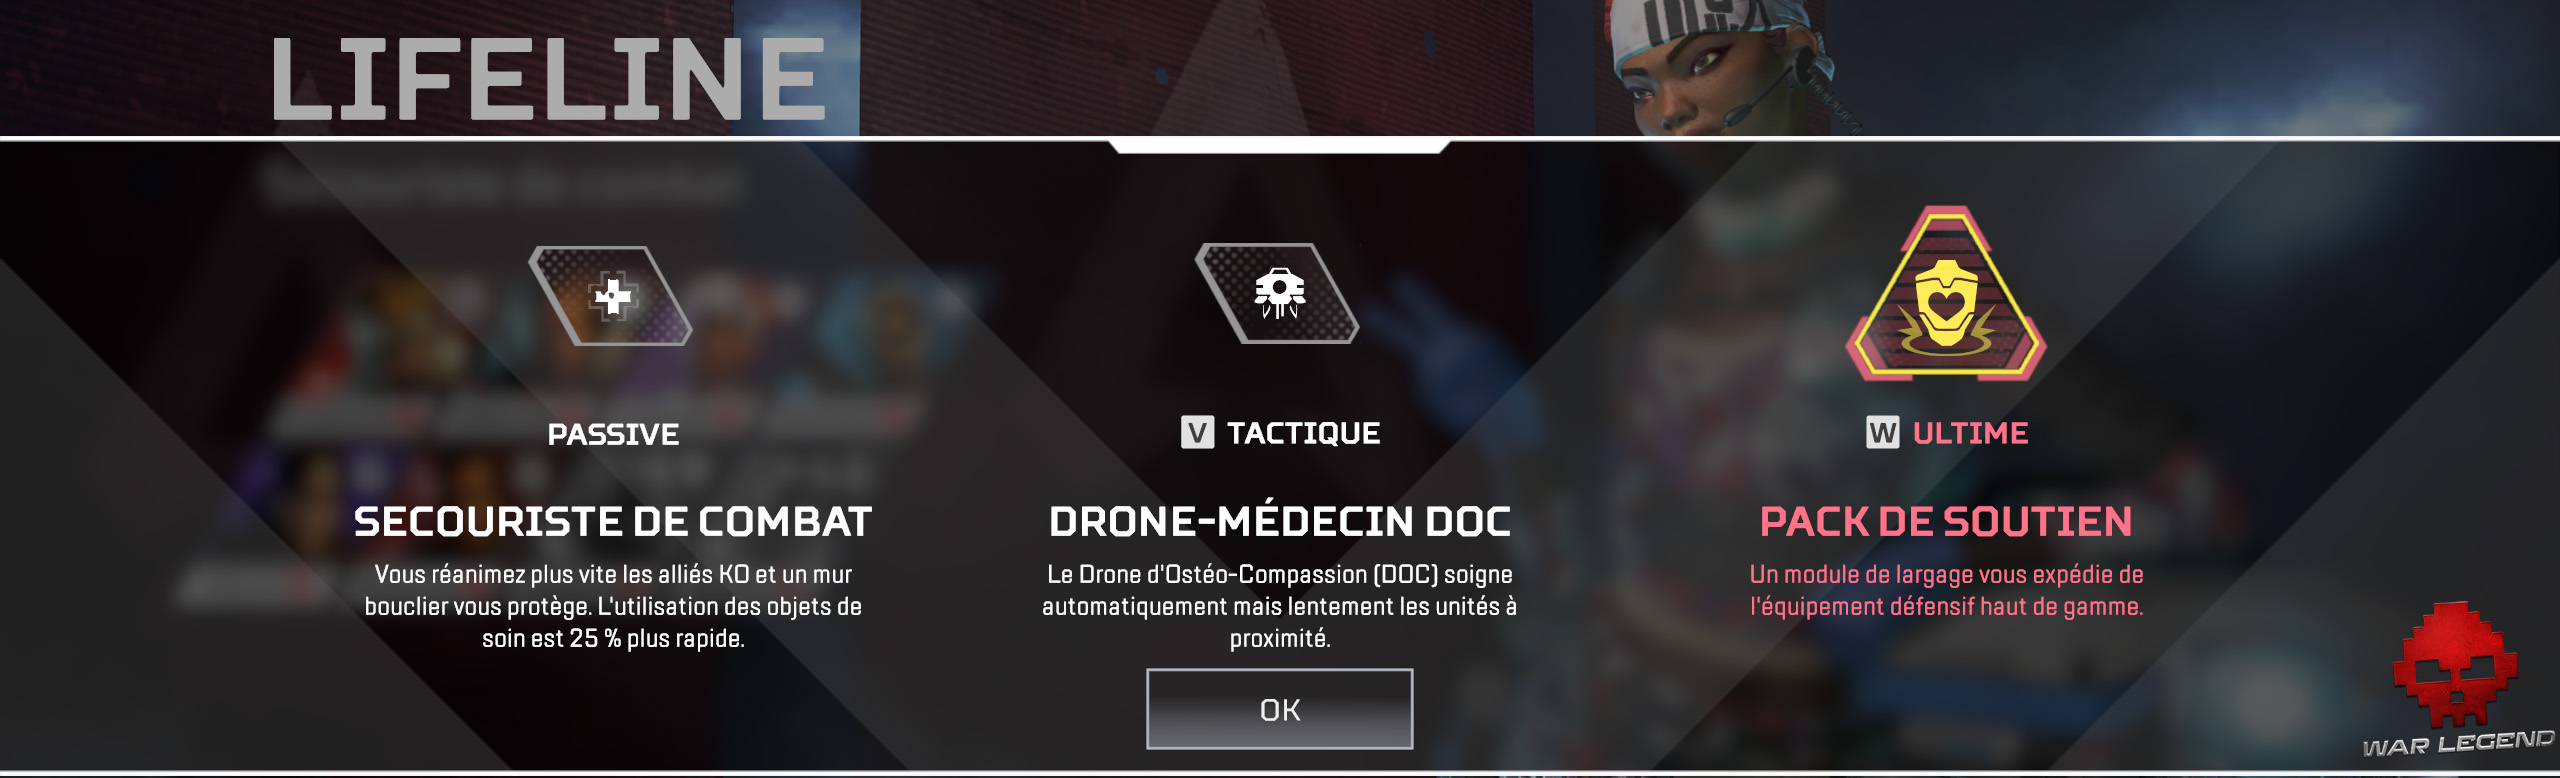Click the Care Package ultimate triangle icon
Viewport: 2560px width, 778px height.
click(1945, 294)
